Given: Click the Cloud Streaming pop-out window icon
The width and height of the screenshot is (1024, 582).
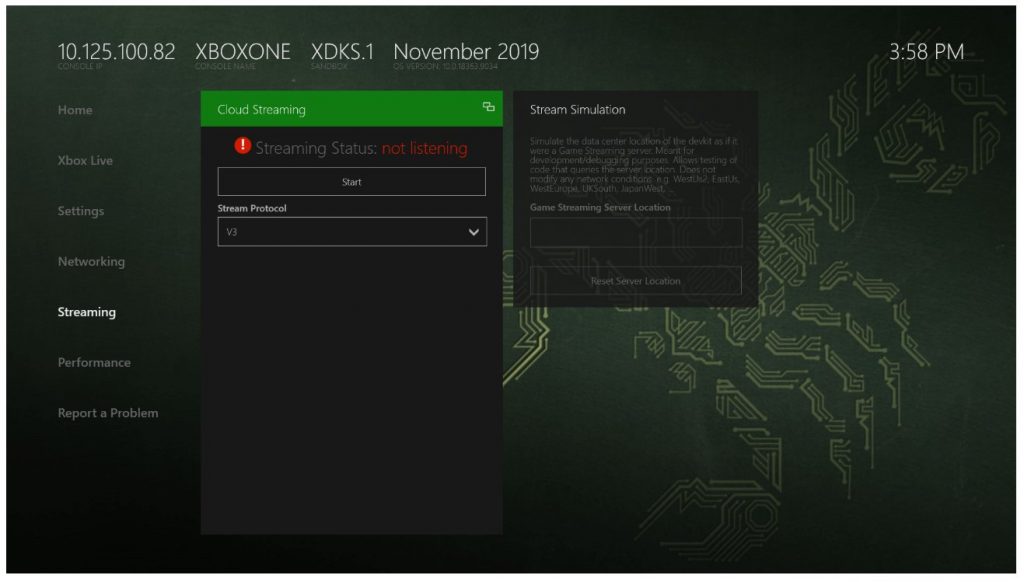Looking at the screenshot, I should (488, 105).
